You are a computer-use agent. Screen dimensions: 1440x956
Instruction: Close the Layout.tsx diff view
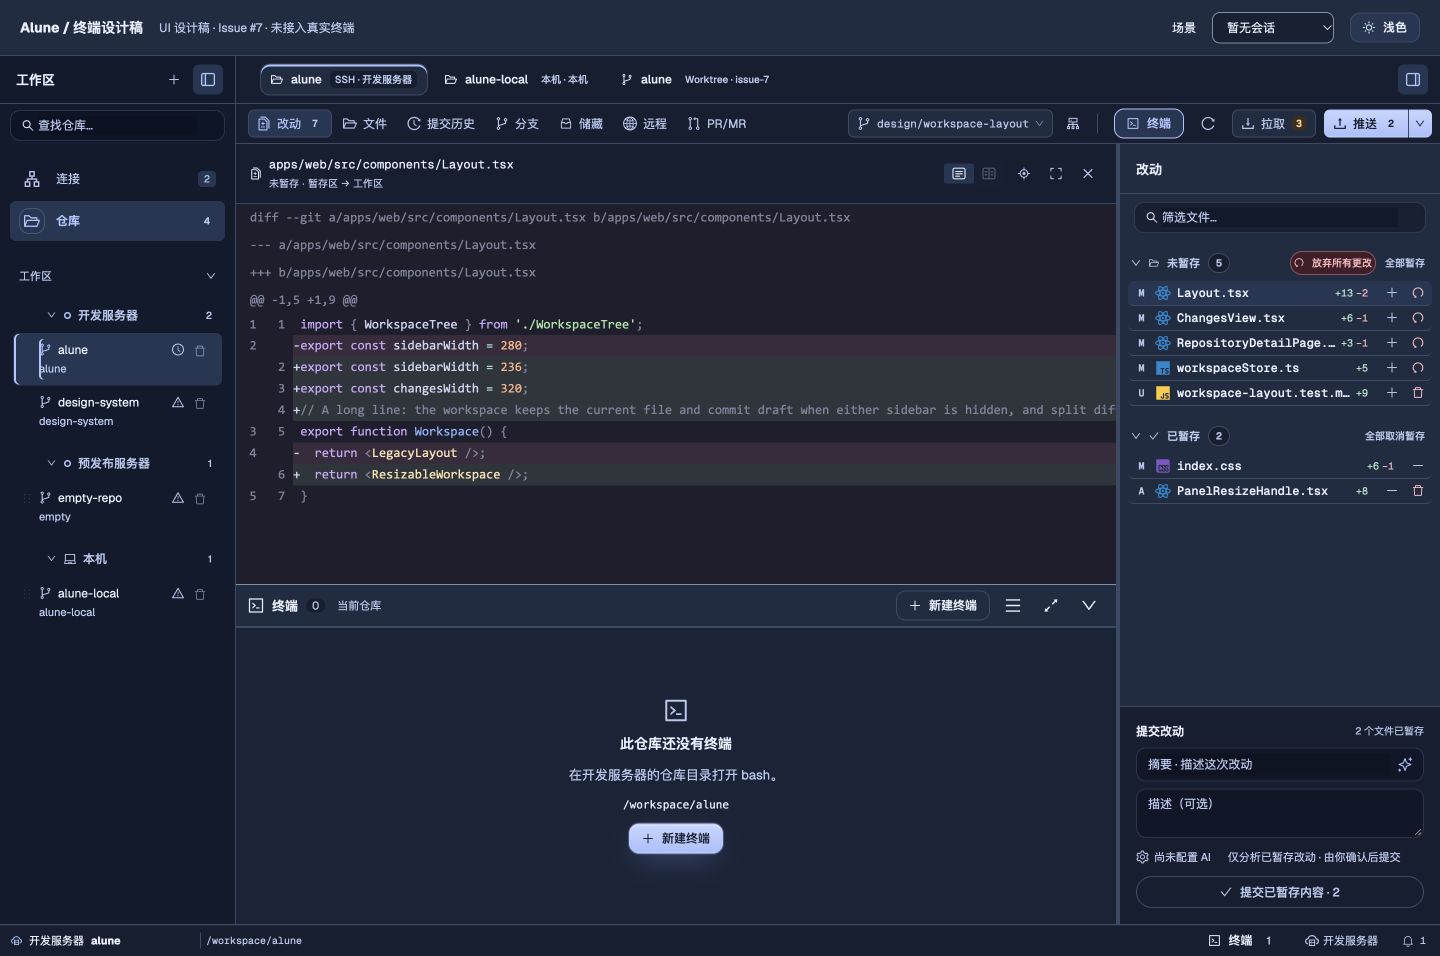[1088, 173]
